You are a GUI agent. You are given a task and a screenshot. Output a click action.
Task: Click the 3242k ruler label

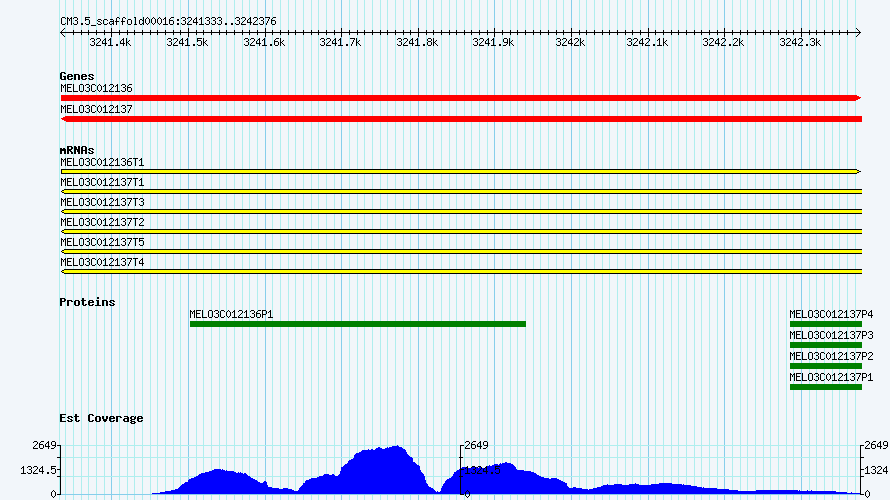[x=570, y=43]
